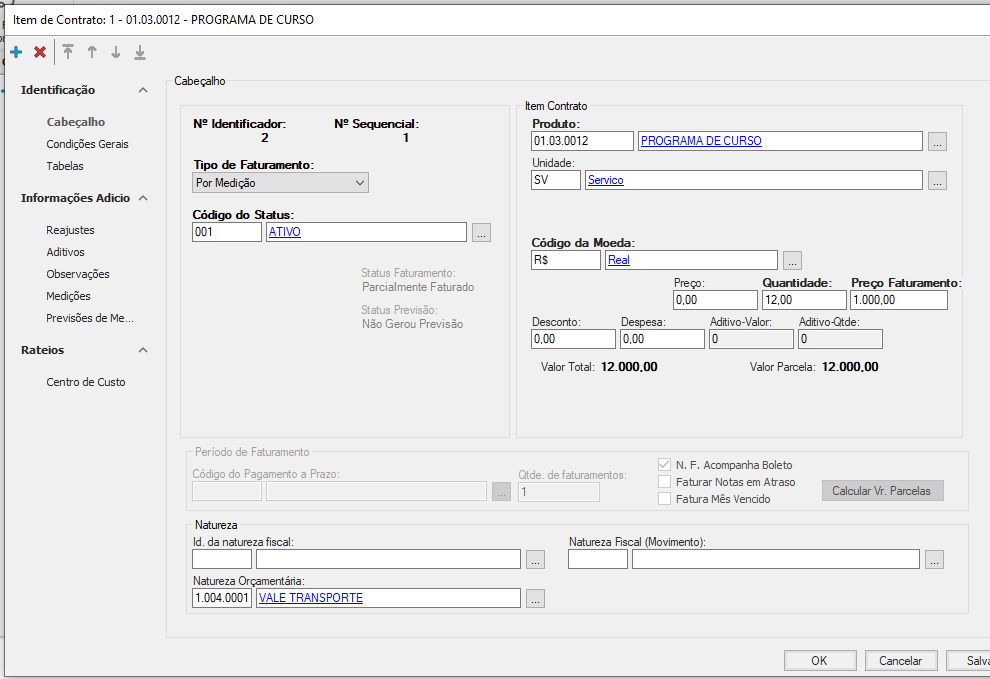
Task: Toggle N. F. Acompanha Boleto checkbox
Action: tap(664, 465)
